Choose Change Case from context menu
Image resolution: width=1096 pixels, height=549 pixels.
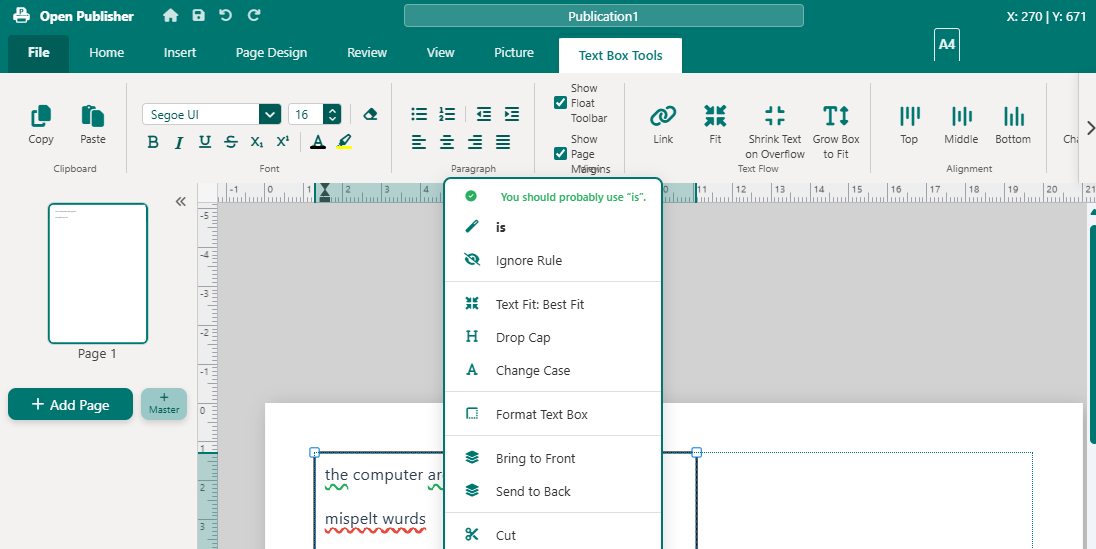[553, 370]
